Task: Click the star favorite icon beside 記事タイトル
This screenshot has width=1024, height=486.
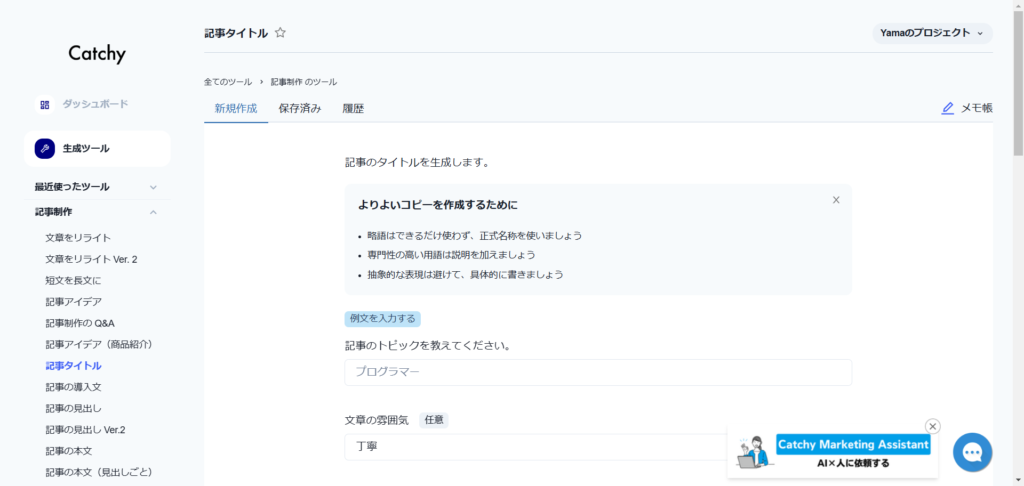Action: click(280, 33)
